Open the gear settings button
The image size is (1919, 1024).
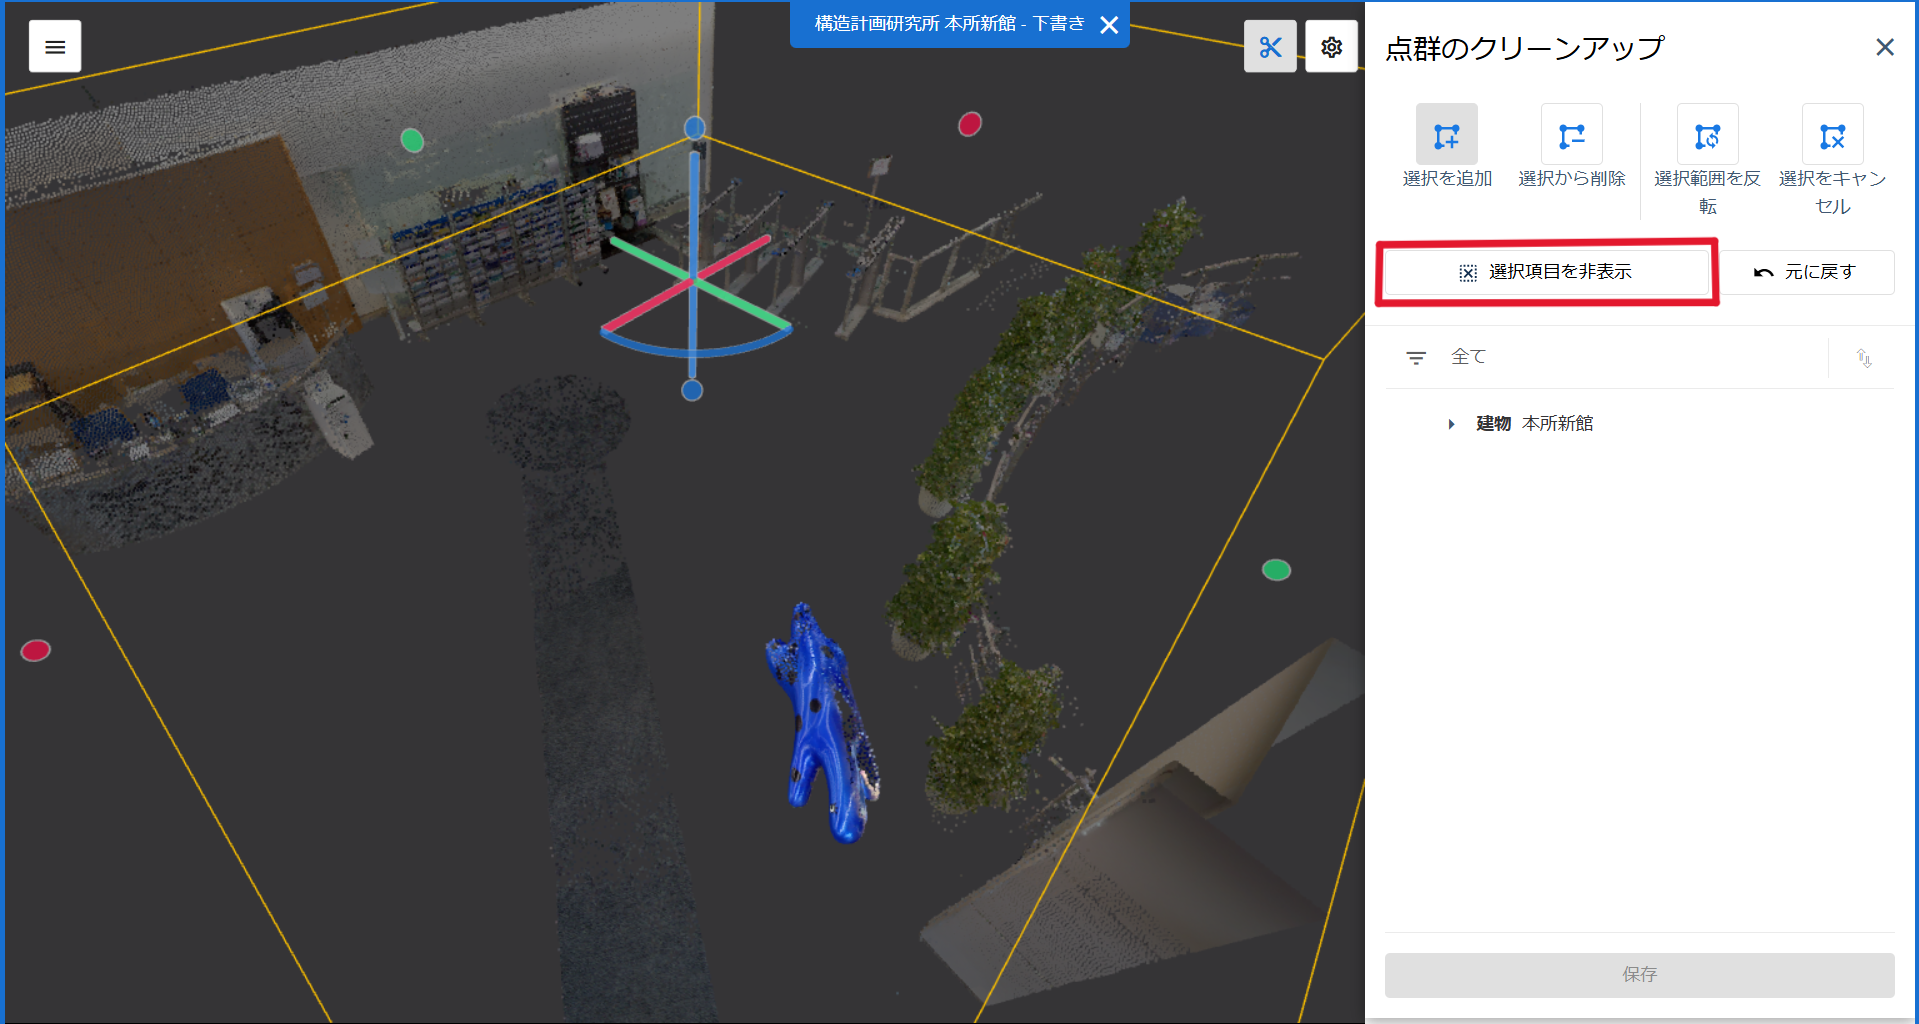tap(1331, 47)
